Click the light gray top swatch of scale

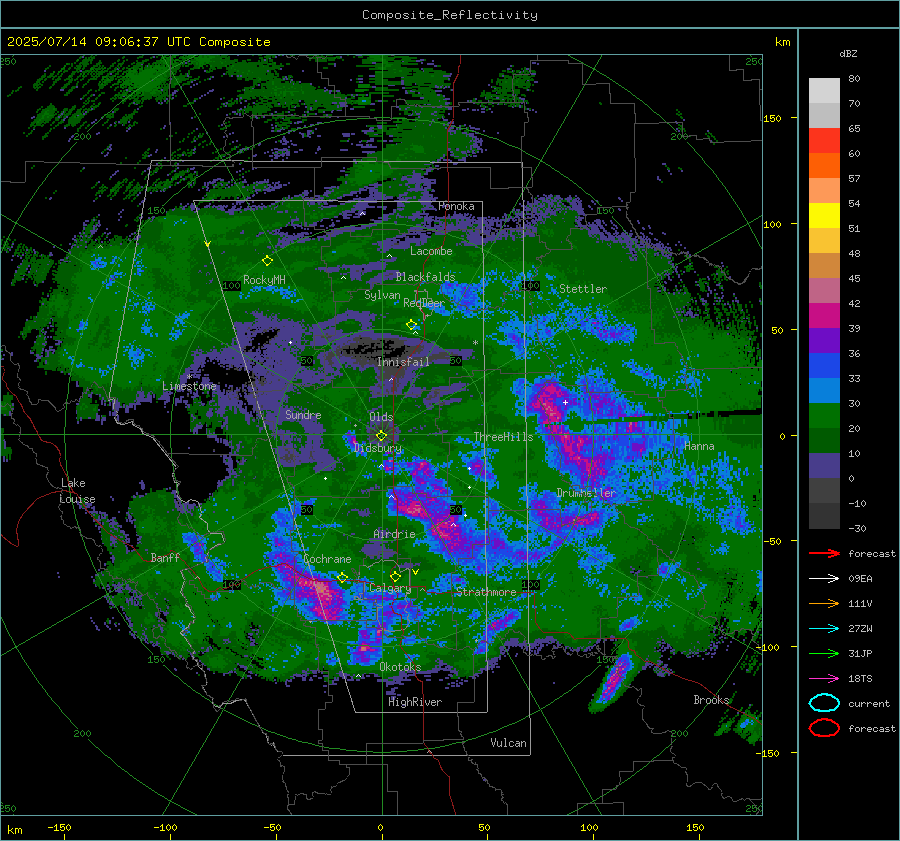click(824, 91)
